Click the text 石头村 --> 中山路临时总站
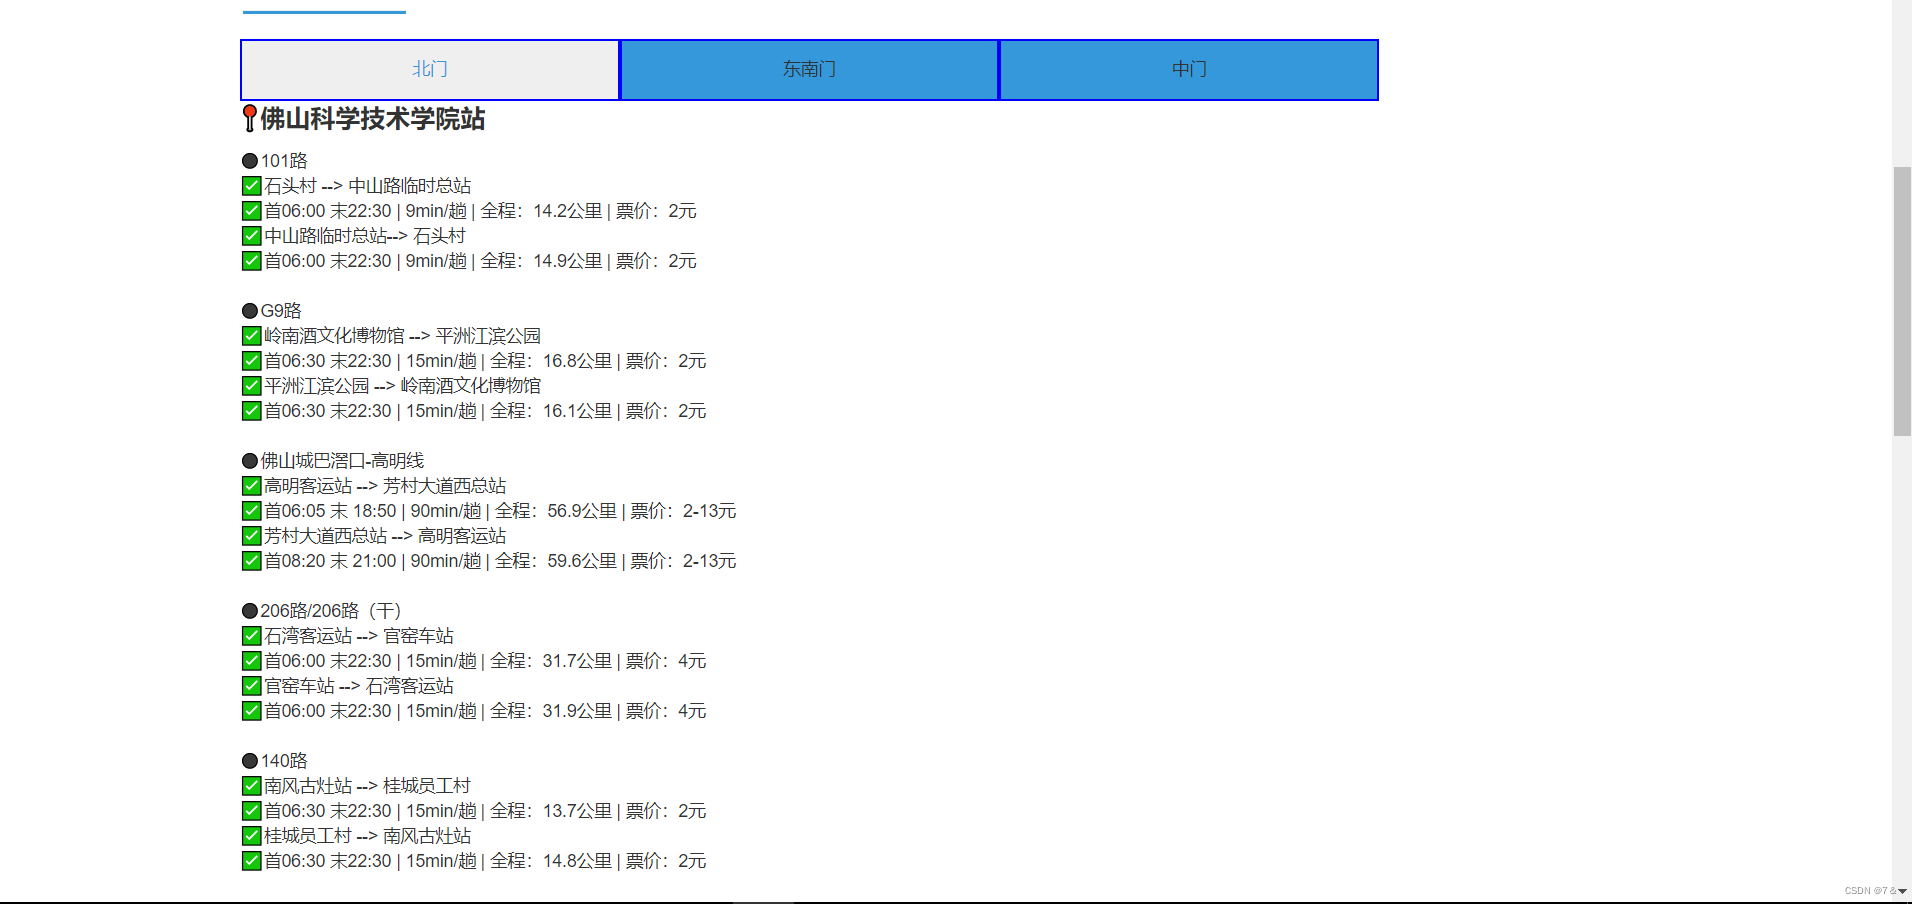 tap(368, 186)
